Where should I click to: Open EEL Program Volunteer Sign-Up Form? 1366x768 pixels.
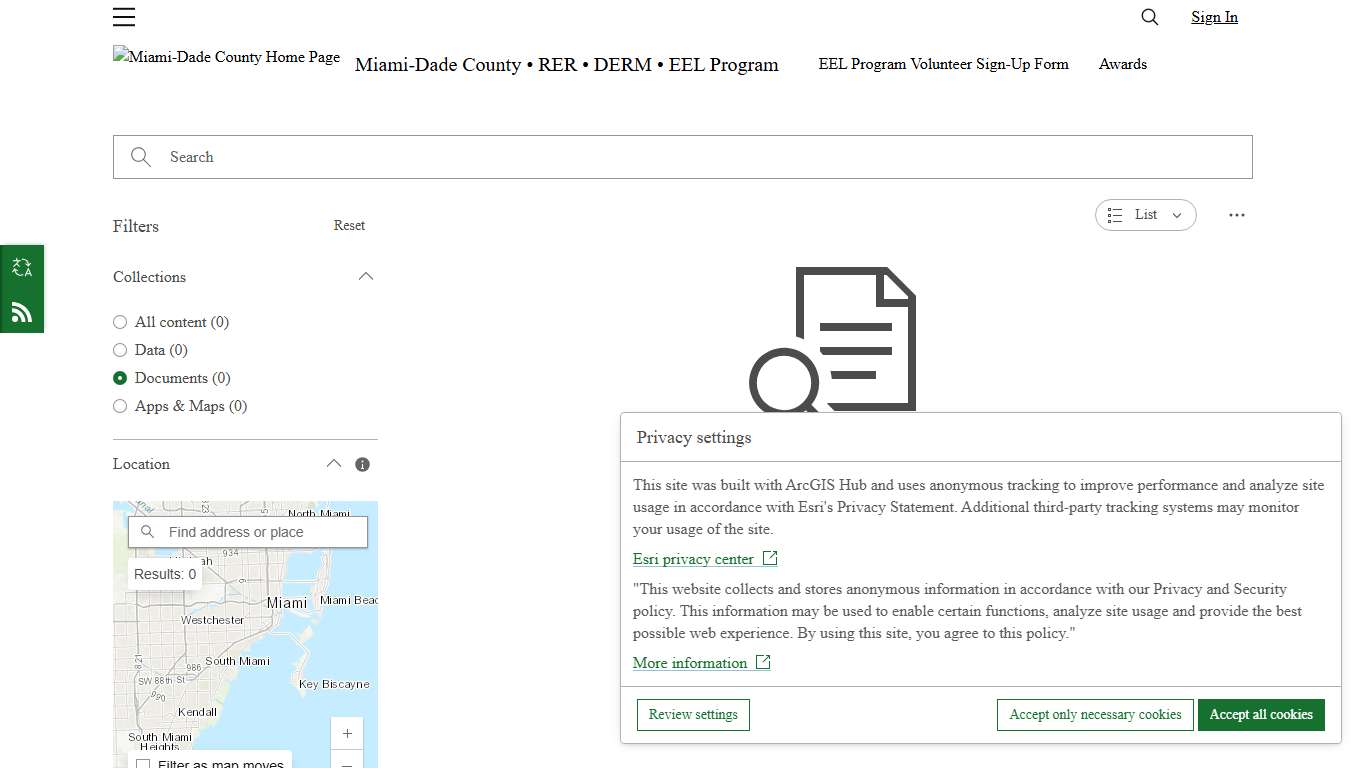coord(943,64)
